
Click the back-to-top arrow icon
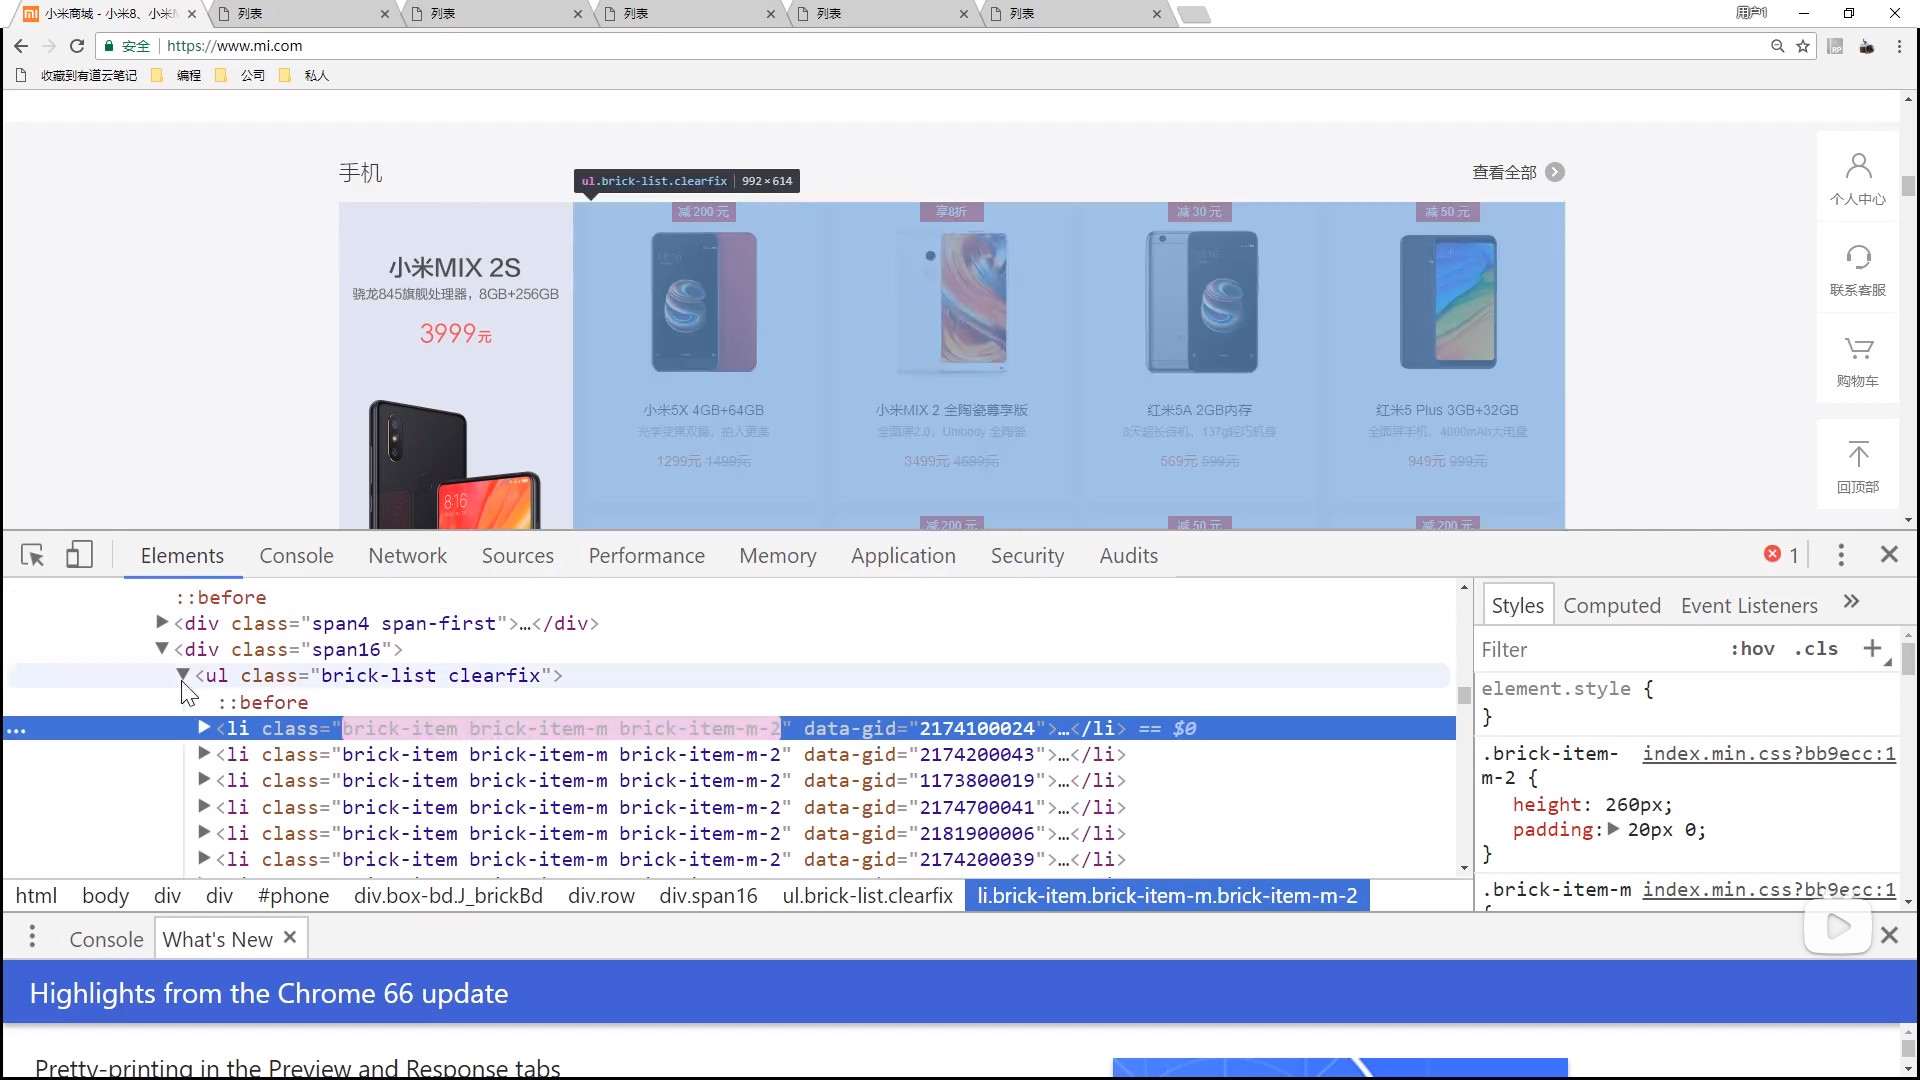(1858, 455)
